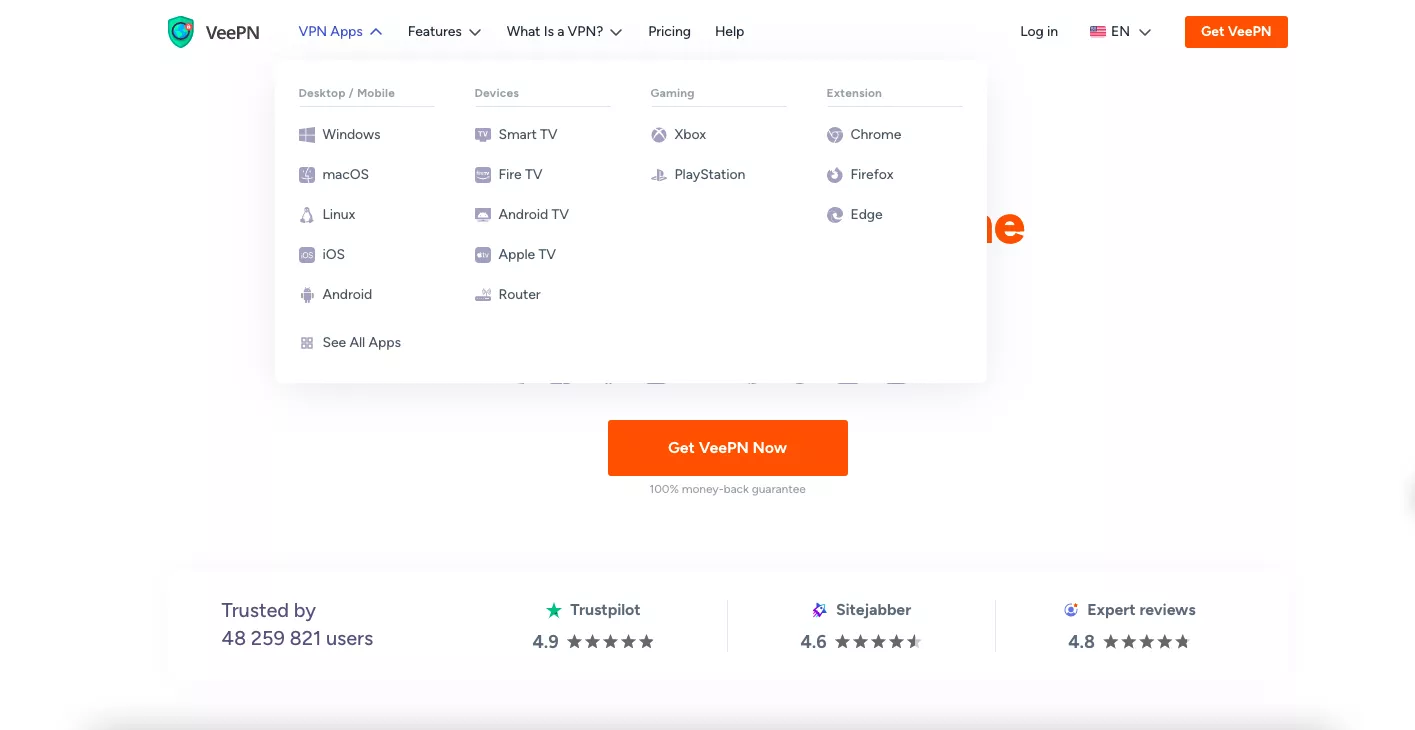Image resolution: width=1415 pixels, height=730 pixels.
Task: Choose Apple TV under Devices
Action: [527, 255]
